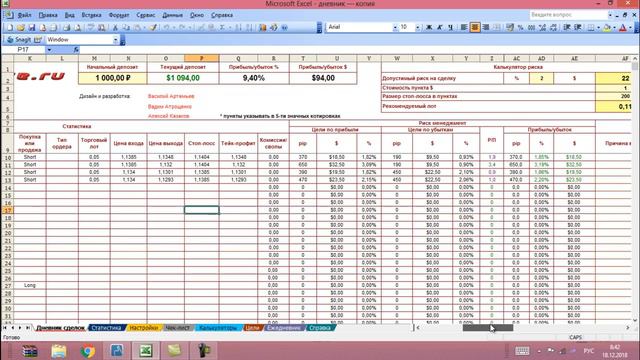Apply the thousands separator format
Image resolution: width=640 pixels, height=360 pixels.
click(x=531, y=27)
